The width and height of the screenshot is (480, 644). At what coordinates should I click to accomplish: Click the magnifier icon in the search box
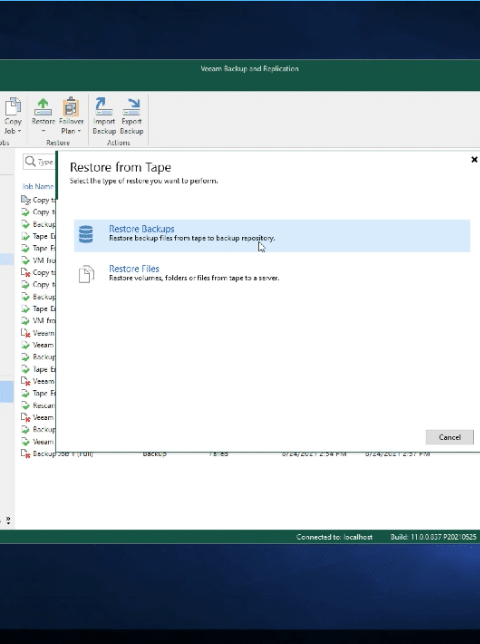point(30,161)
